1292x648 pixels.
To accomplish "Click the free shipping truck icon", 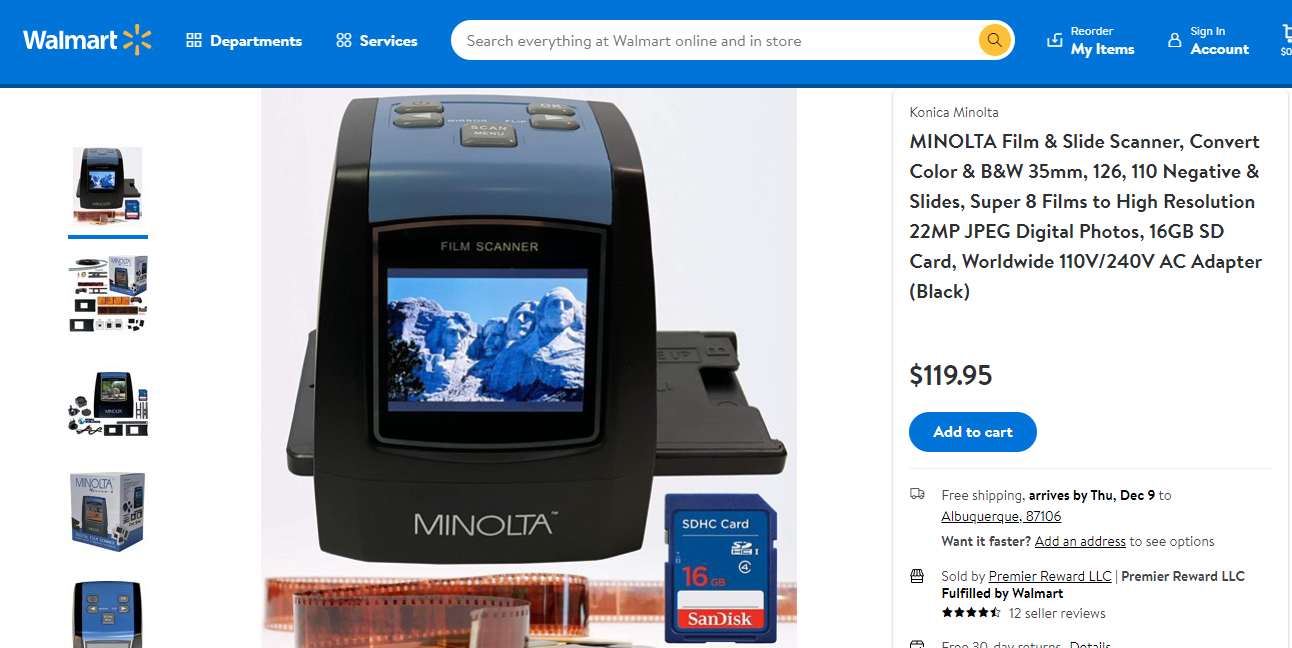I will pos(917,494).
